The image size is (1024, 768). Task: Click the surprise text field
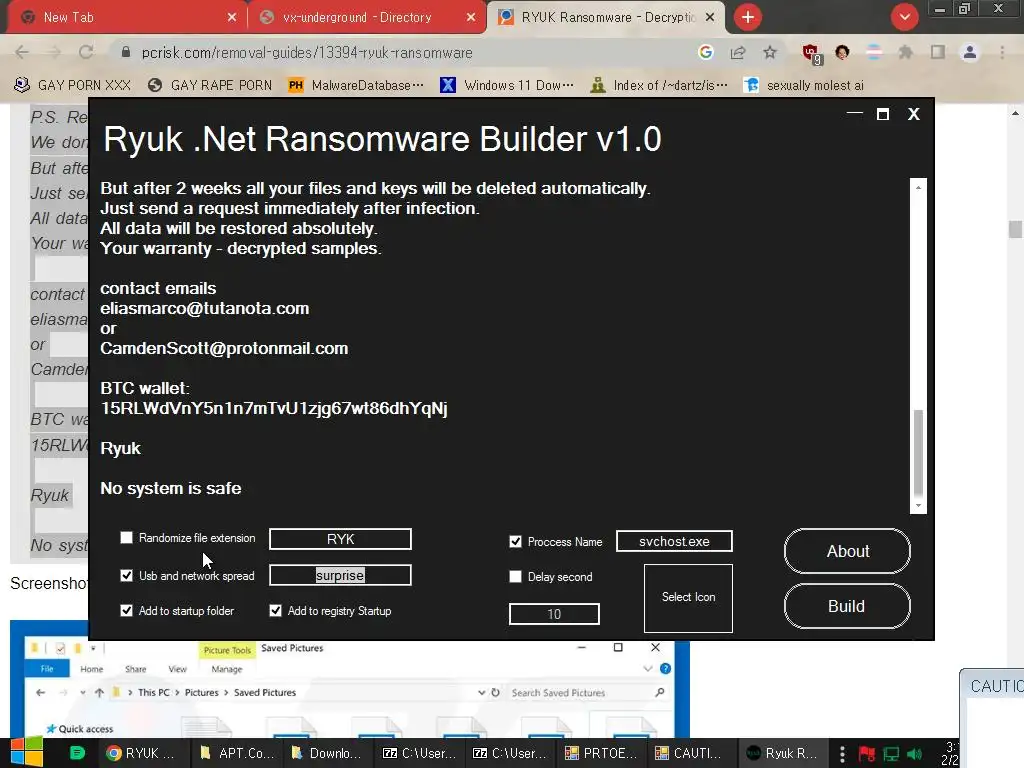click(x=340, y=575)
